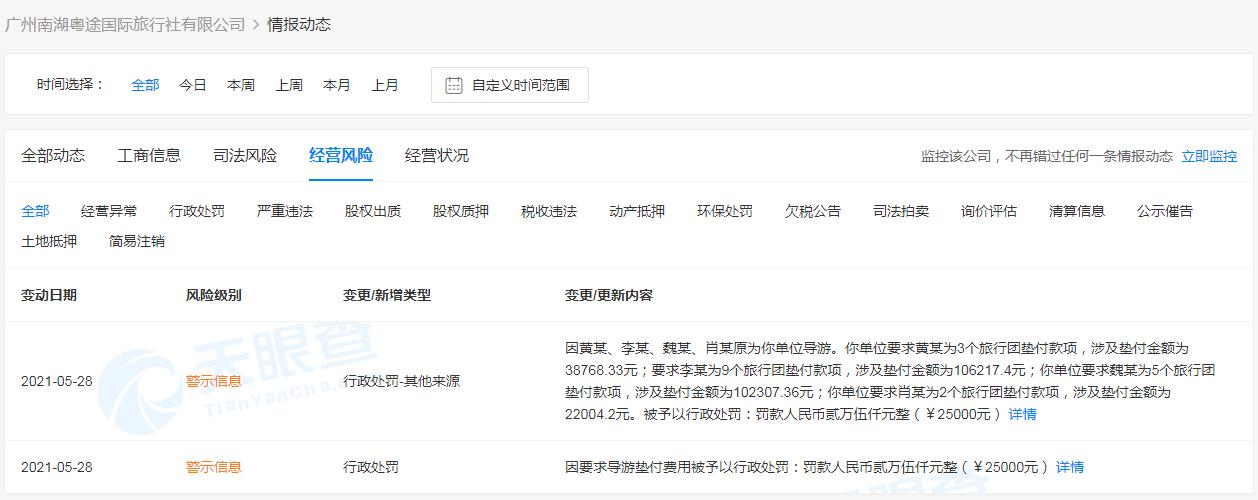Click the 因黄某、李某、魏某、肖某 penalty description
The height and width of the screenshot is (500, 1258).
(x=890, y=381)
